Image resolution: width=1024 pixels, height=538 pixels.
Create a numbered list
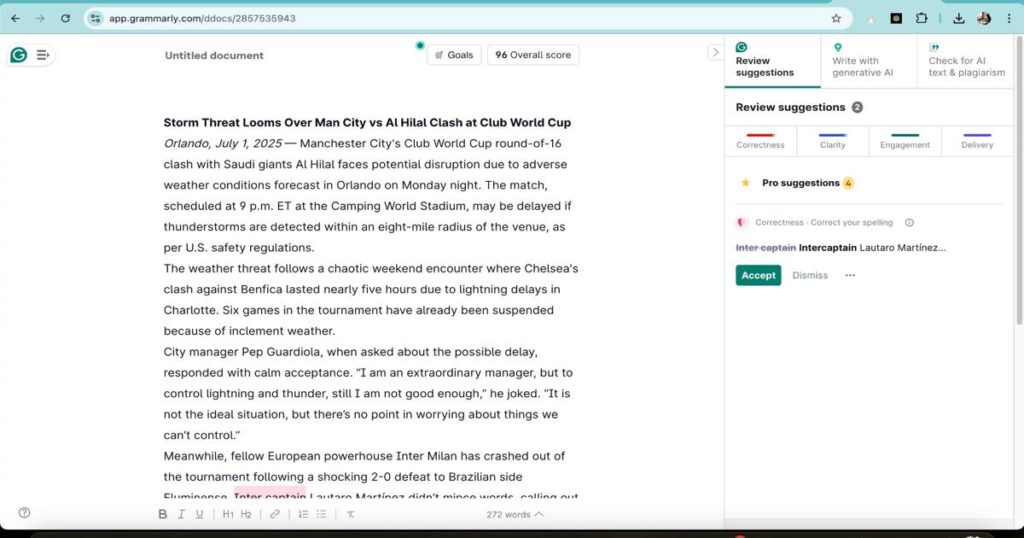pyautogui.click(x=303, y=514)
